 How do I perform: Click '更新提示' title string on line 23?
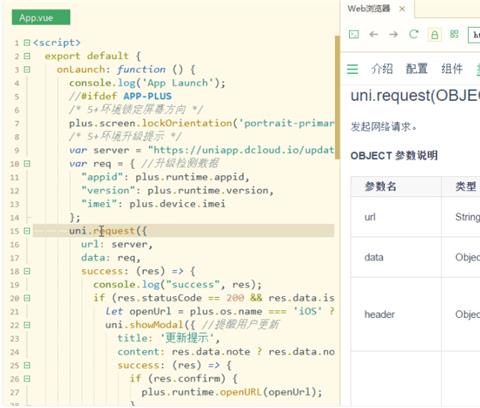pos(187,338)
